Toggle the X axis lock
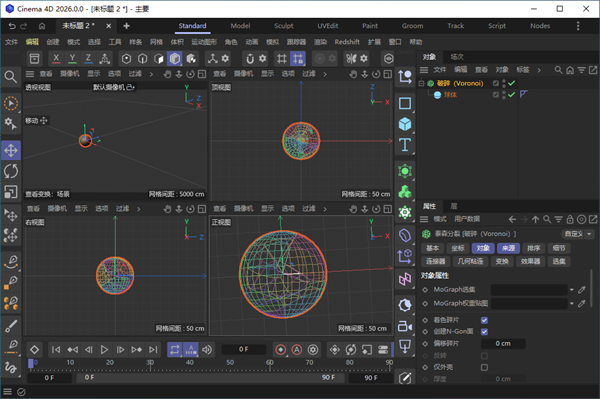This screenshot has width=600, height=399. [x=56, y=59]
